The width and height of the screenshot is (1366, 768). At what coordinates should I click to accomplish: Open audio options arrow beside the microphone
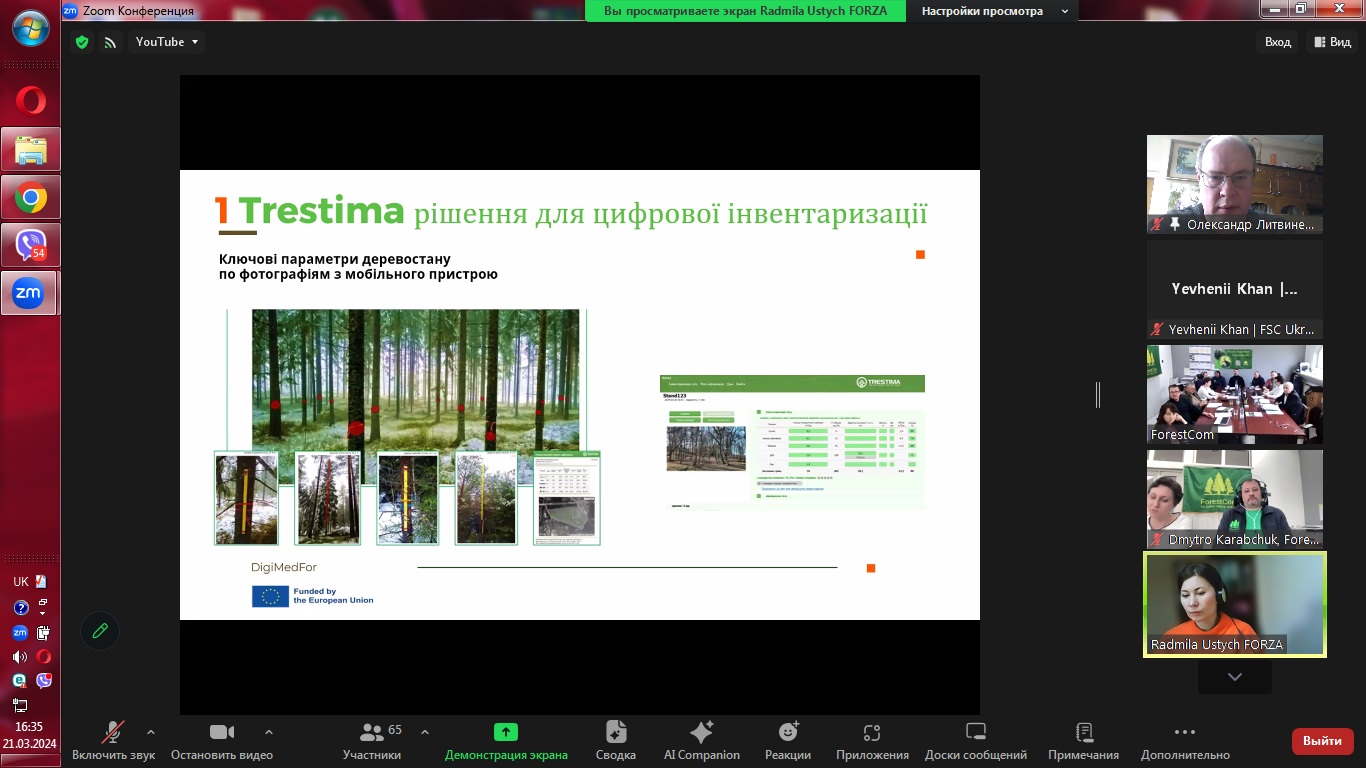151,732
